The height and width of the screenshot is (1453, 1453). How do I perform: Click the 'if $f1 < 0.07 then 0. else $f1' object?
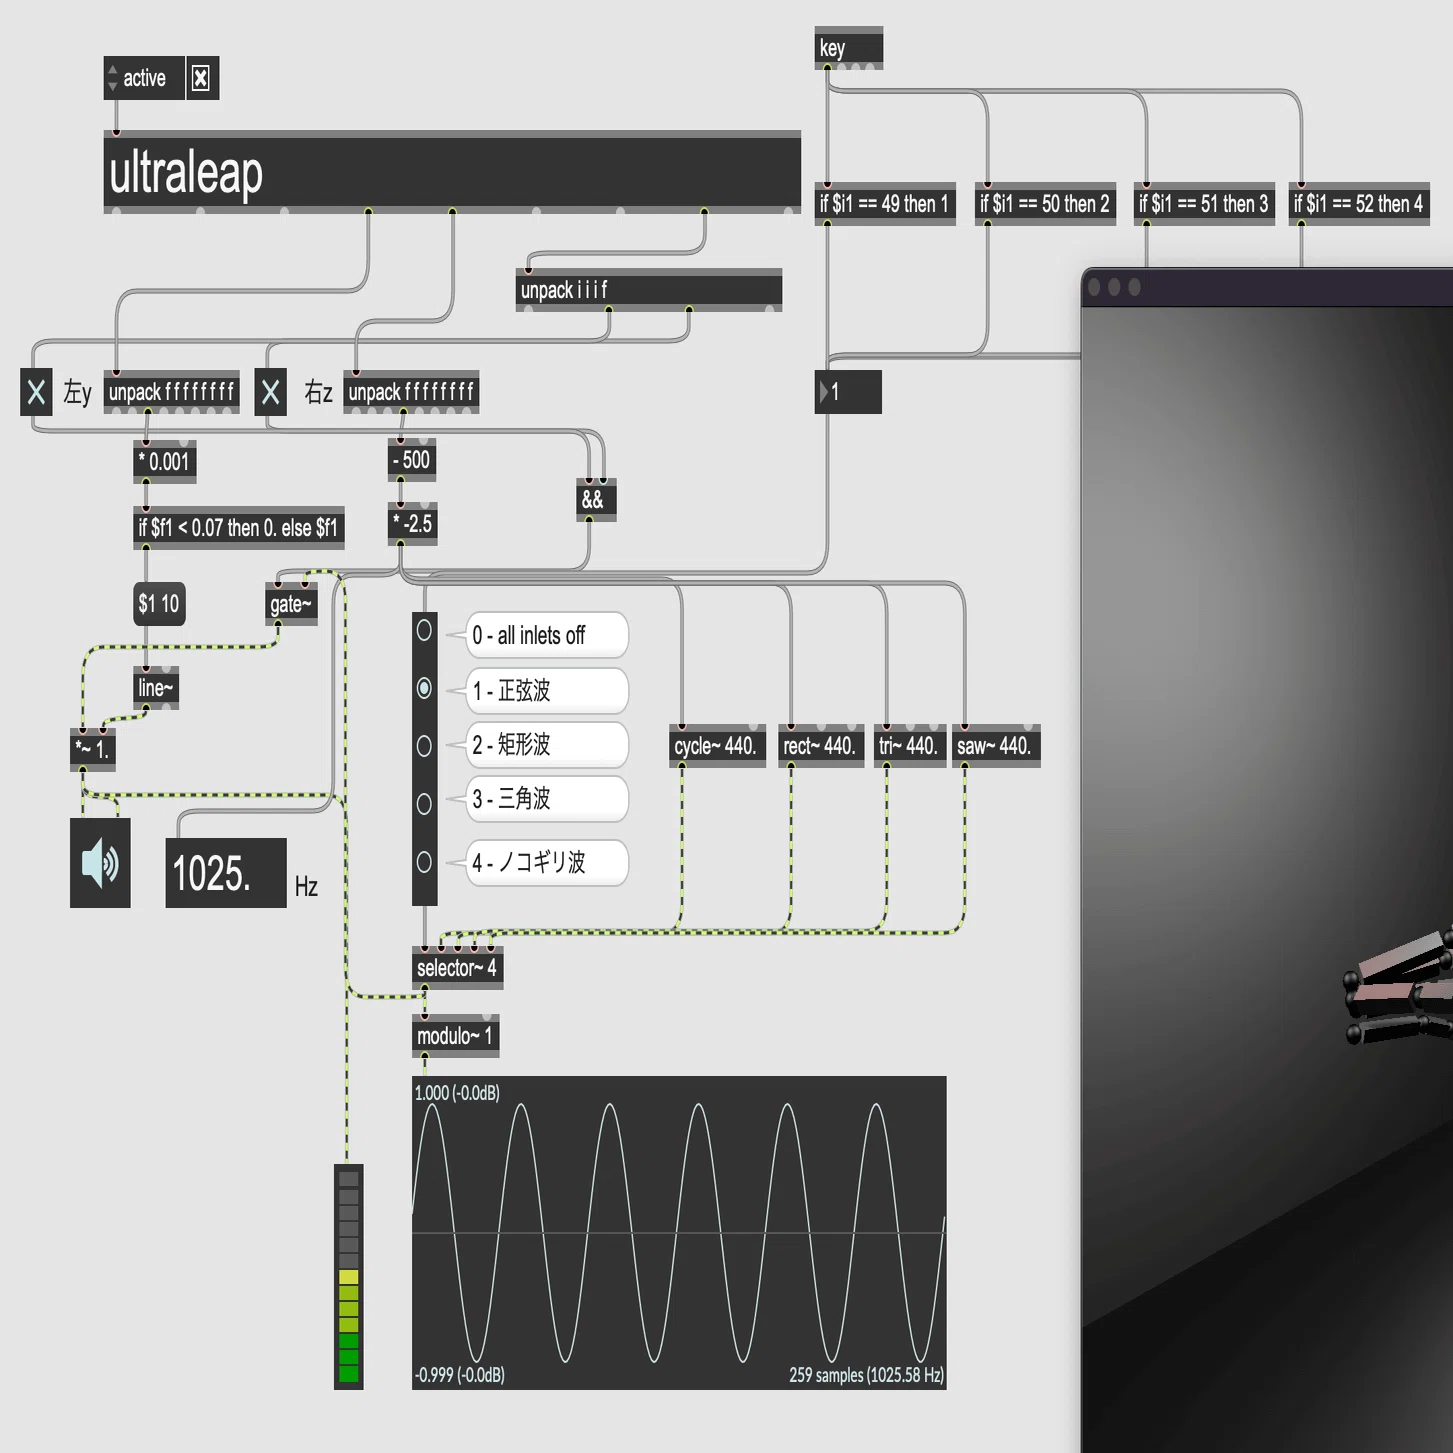pos(239,528)
